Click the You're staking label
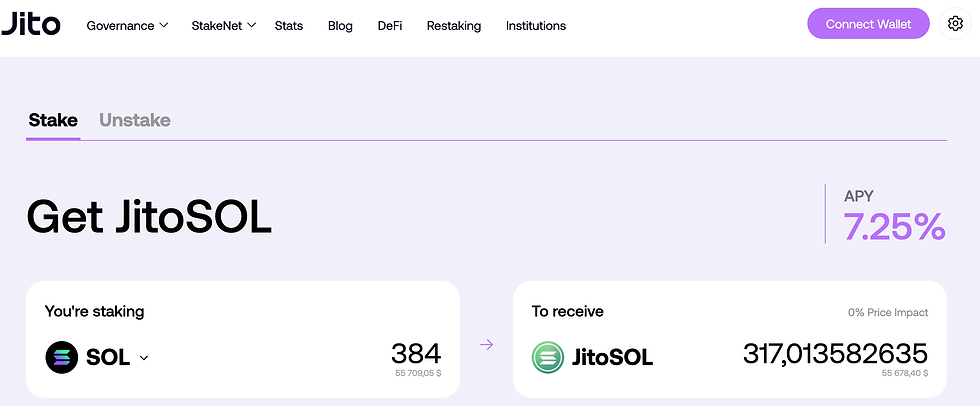 pos(94,311)
